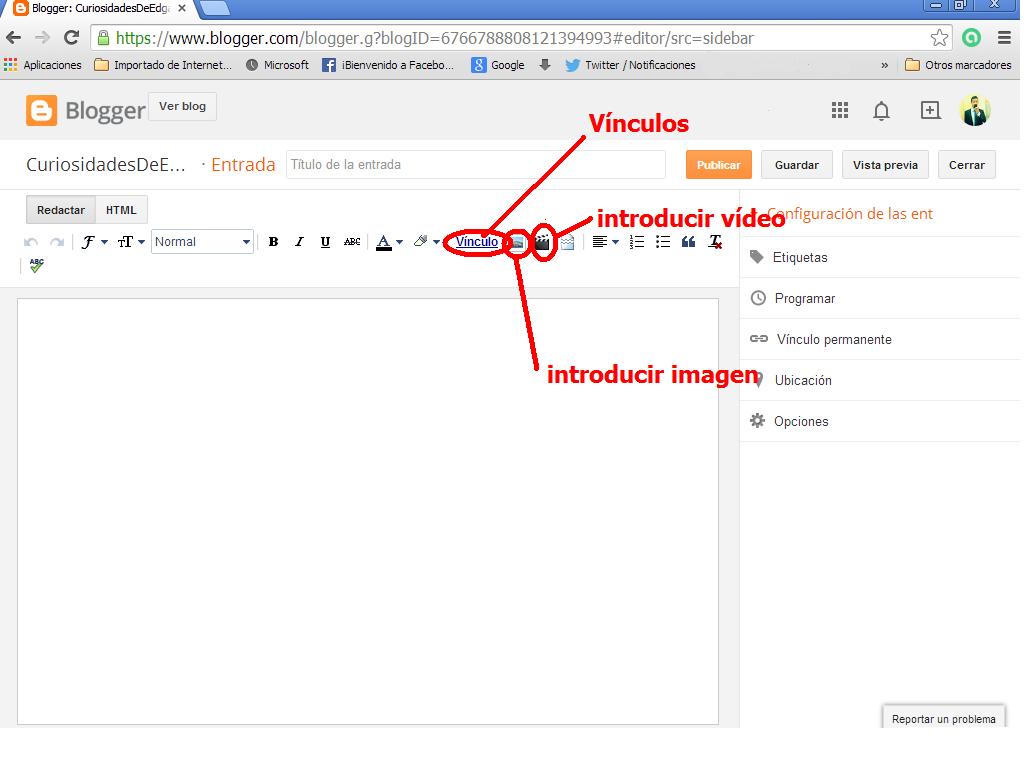The image size is (1024, 768).
Task: Click the download arrow bookmark icon
Action: [545, 65]
